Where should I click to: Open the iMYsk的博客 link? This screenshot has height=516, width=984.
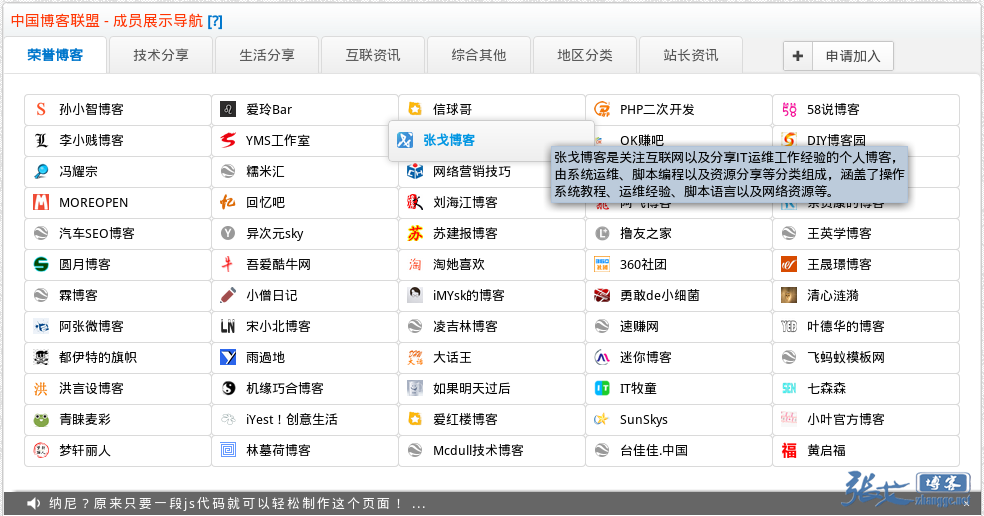point(469,295)
